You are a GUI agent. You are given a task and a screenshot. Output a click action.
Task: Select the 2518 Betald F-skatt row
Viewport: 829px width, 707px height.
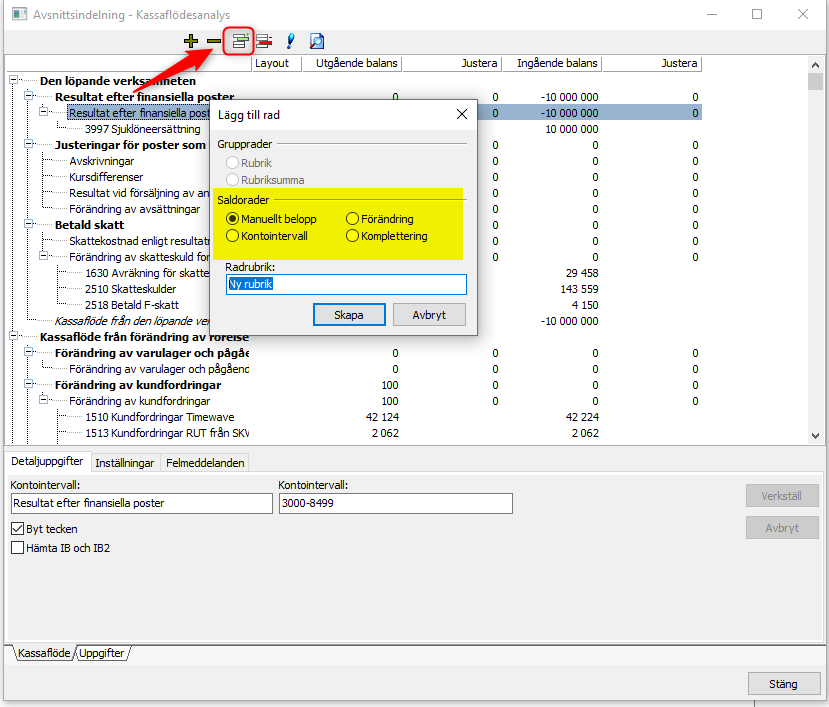tap(132, 305)
